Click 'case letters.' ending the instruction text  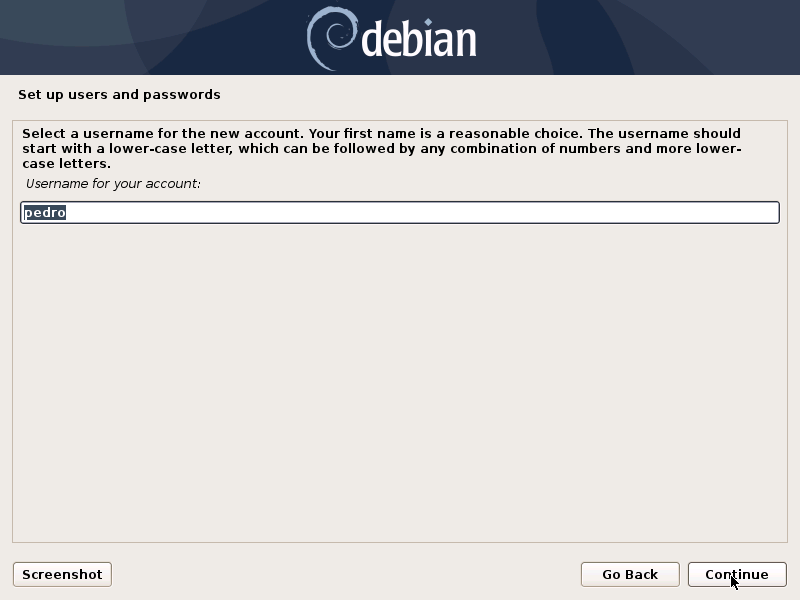click(x=66, y=164)
